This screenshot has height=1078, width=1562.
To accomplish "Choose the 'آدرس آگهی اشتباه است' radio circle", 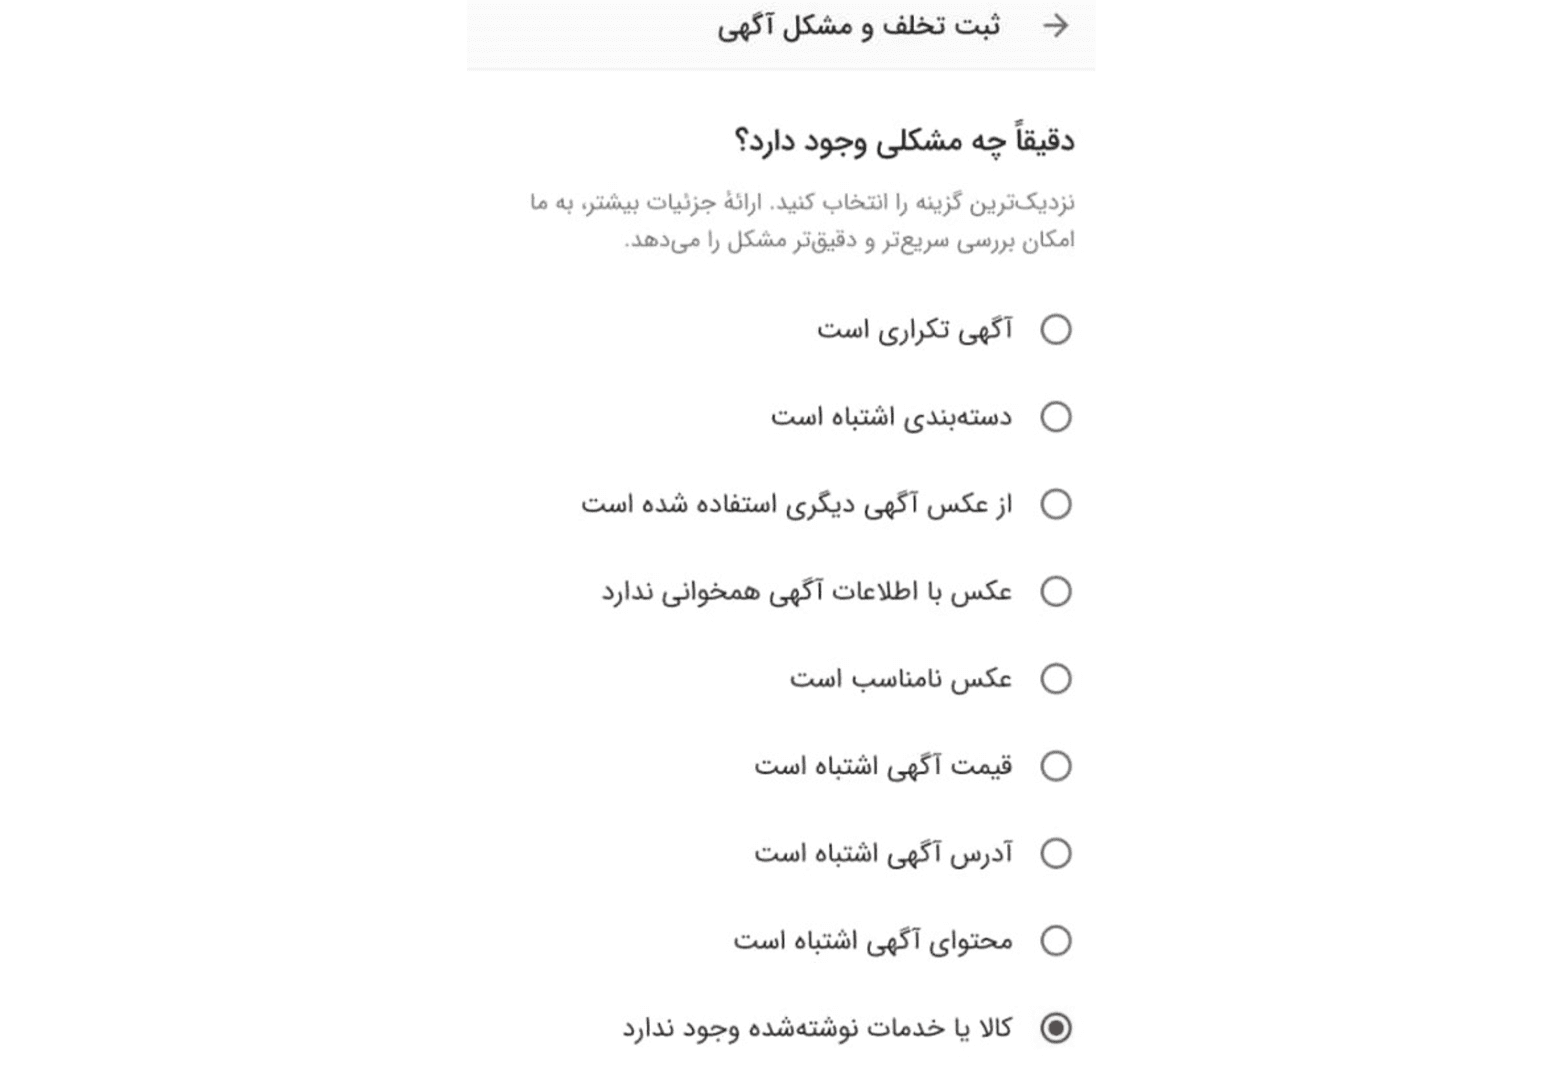I will click(1056, 854).
